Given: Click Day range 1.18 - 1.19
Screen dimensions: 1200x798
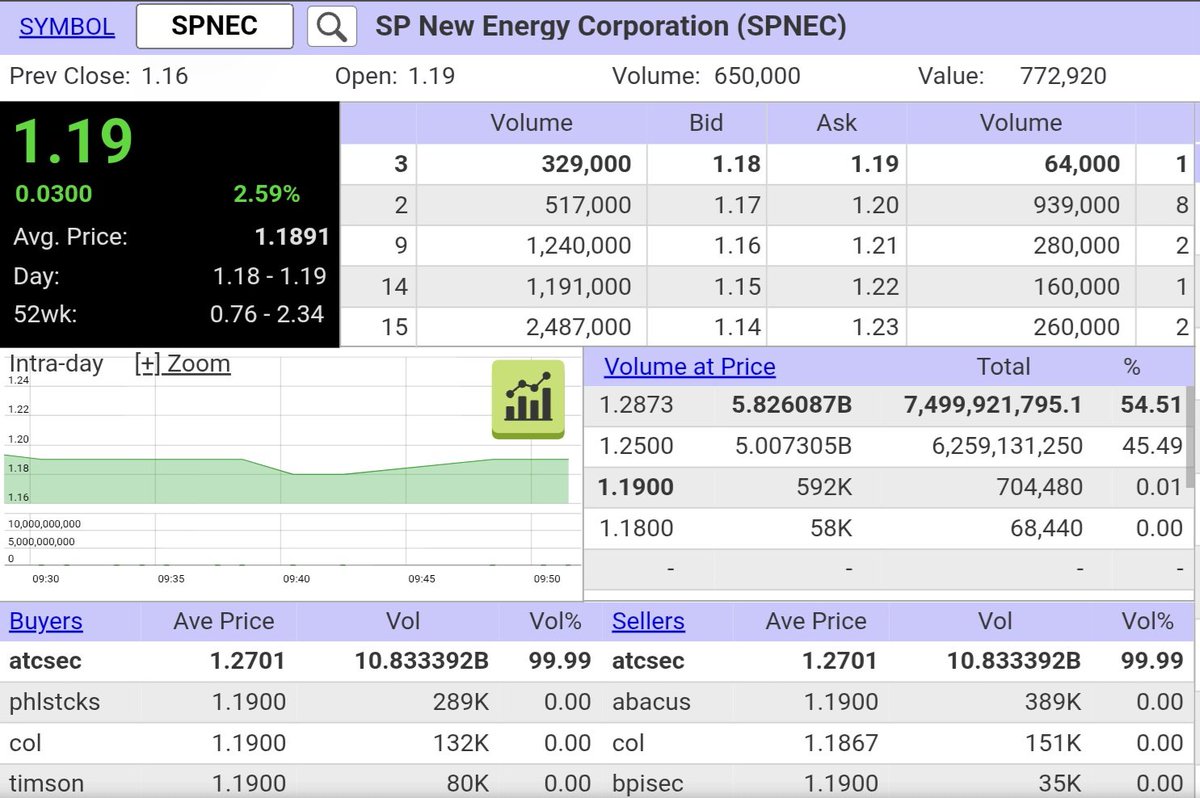Looking at the screenshot, I should 270,276.
